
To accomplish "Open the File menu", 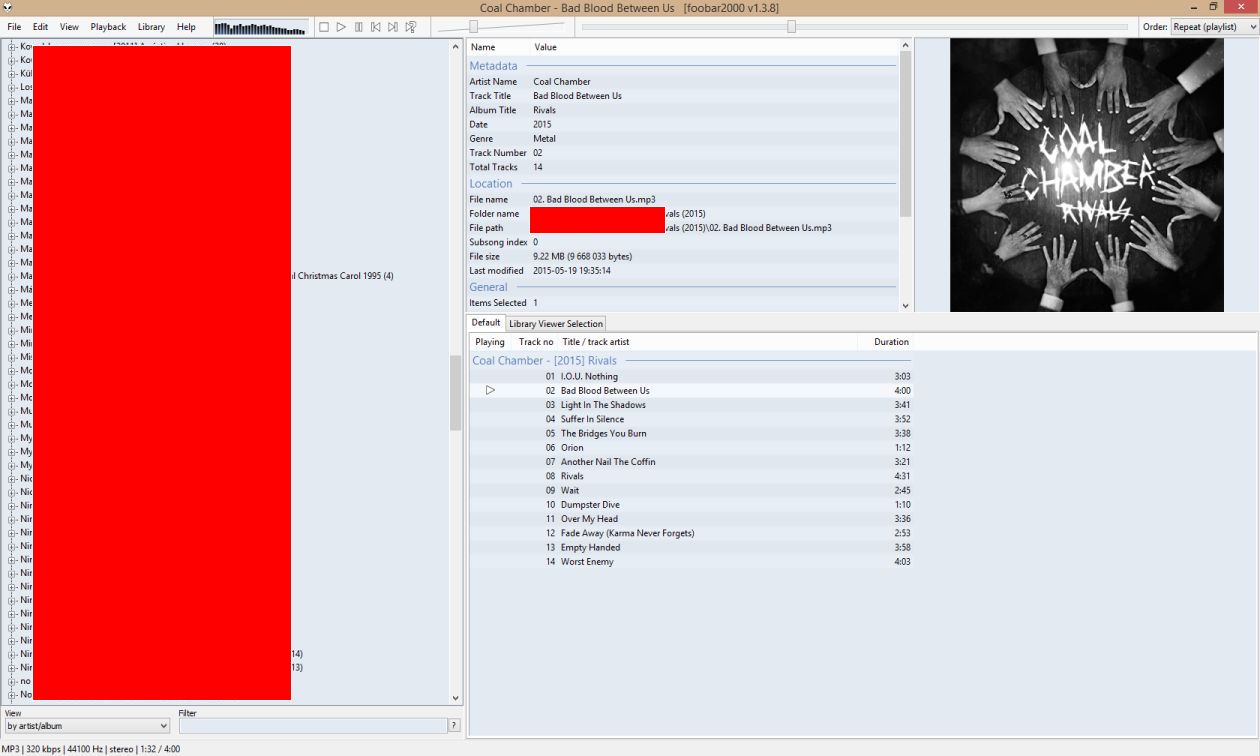I will pyautogui.click(x=14, y=27).
